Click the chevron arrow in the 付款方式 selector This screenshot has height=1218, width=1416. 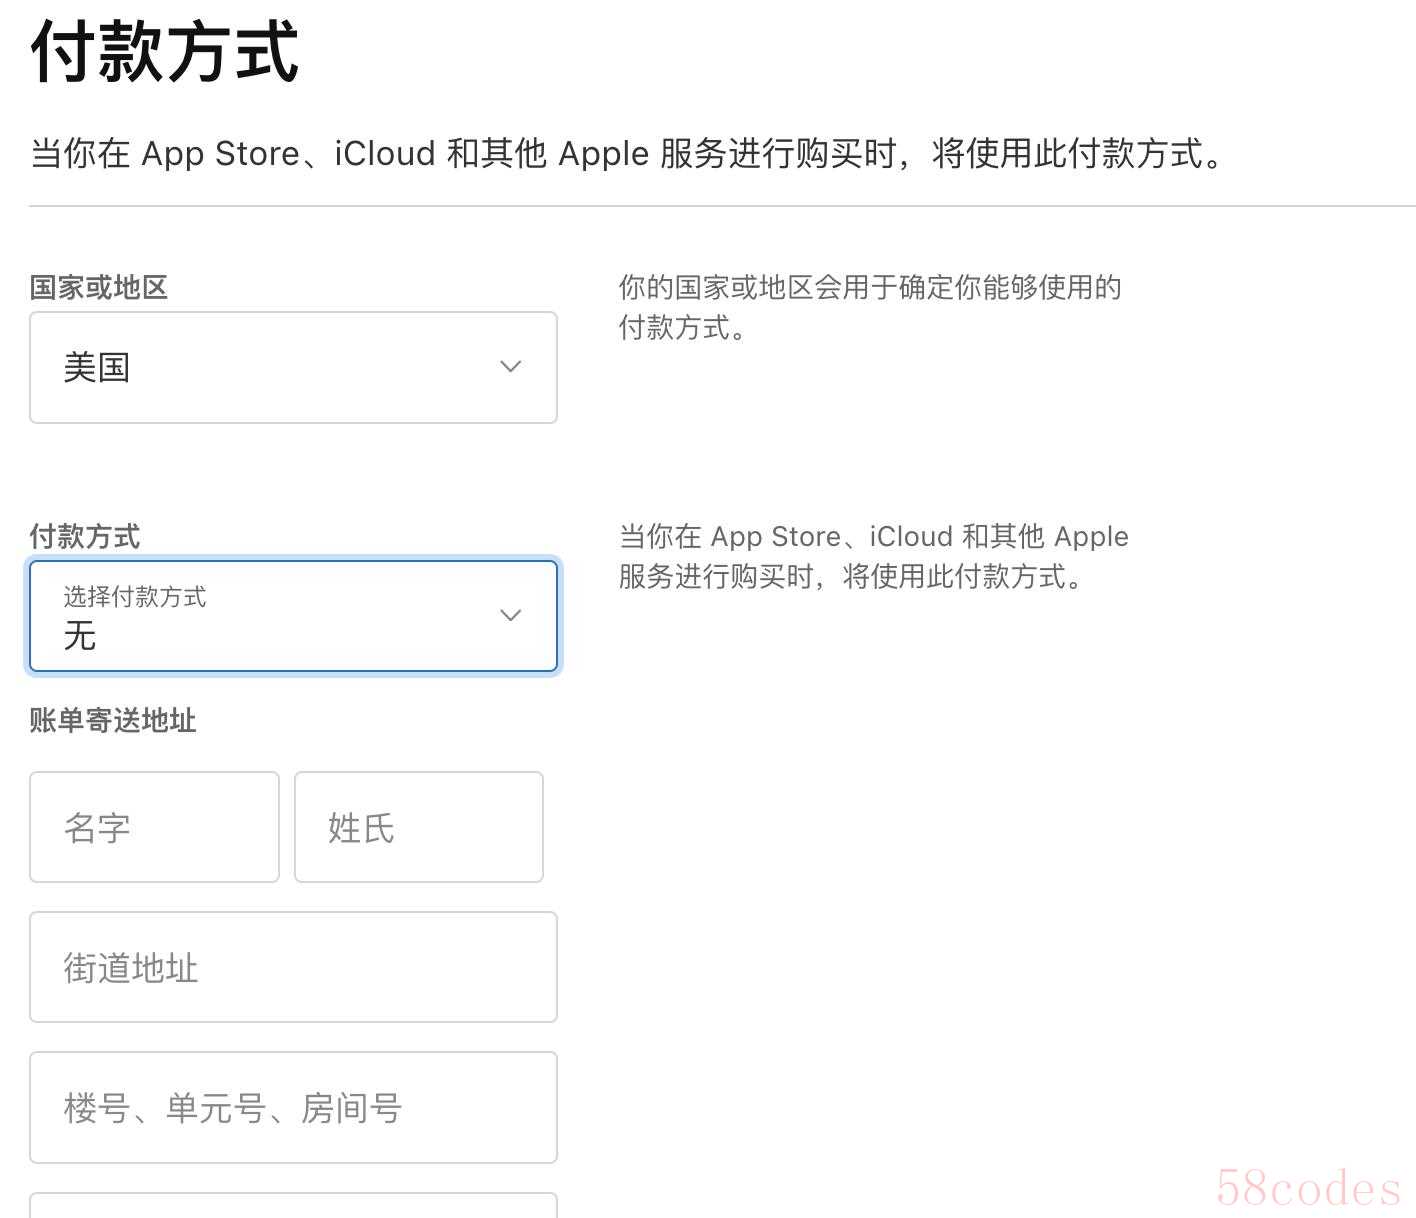click(510, 615)
